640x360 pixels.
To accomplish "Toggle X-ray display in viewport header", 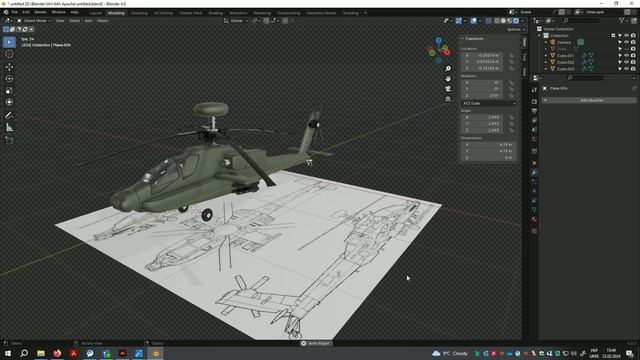I will pos(489,21).
